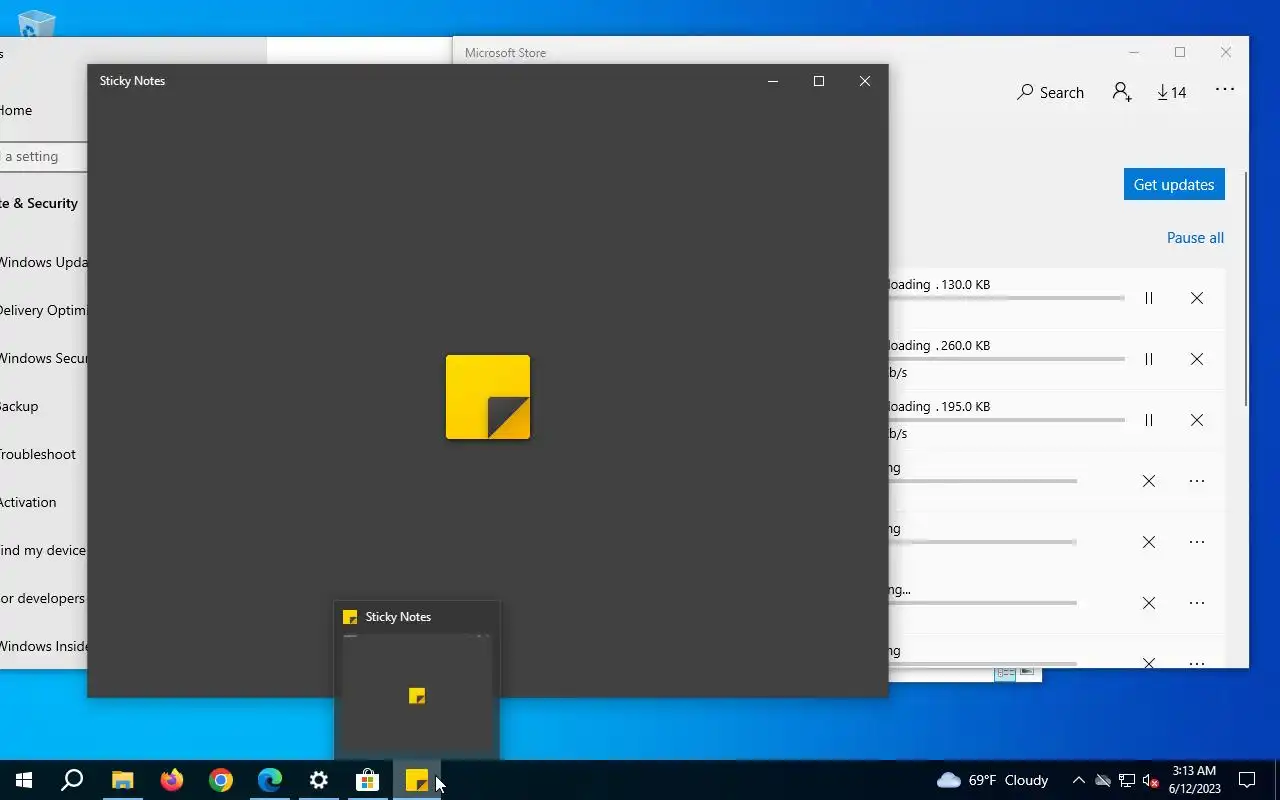Maximize the Microsoft Store window

1180,52
